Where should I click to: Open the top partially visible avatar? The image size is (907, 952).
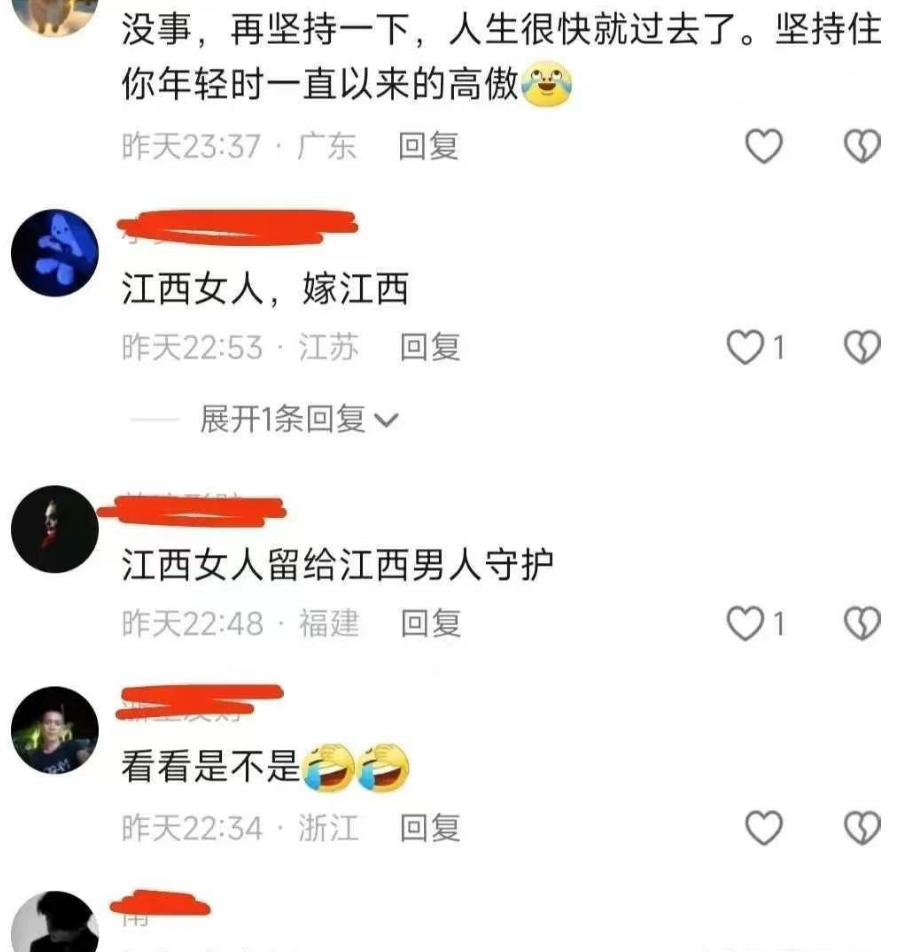(55, 18)
